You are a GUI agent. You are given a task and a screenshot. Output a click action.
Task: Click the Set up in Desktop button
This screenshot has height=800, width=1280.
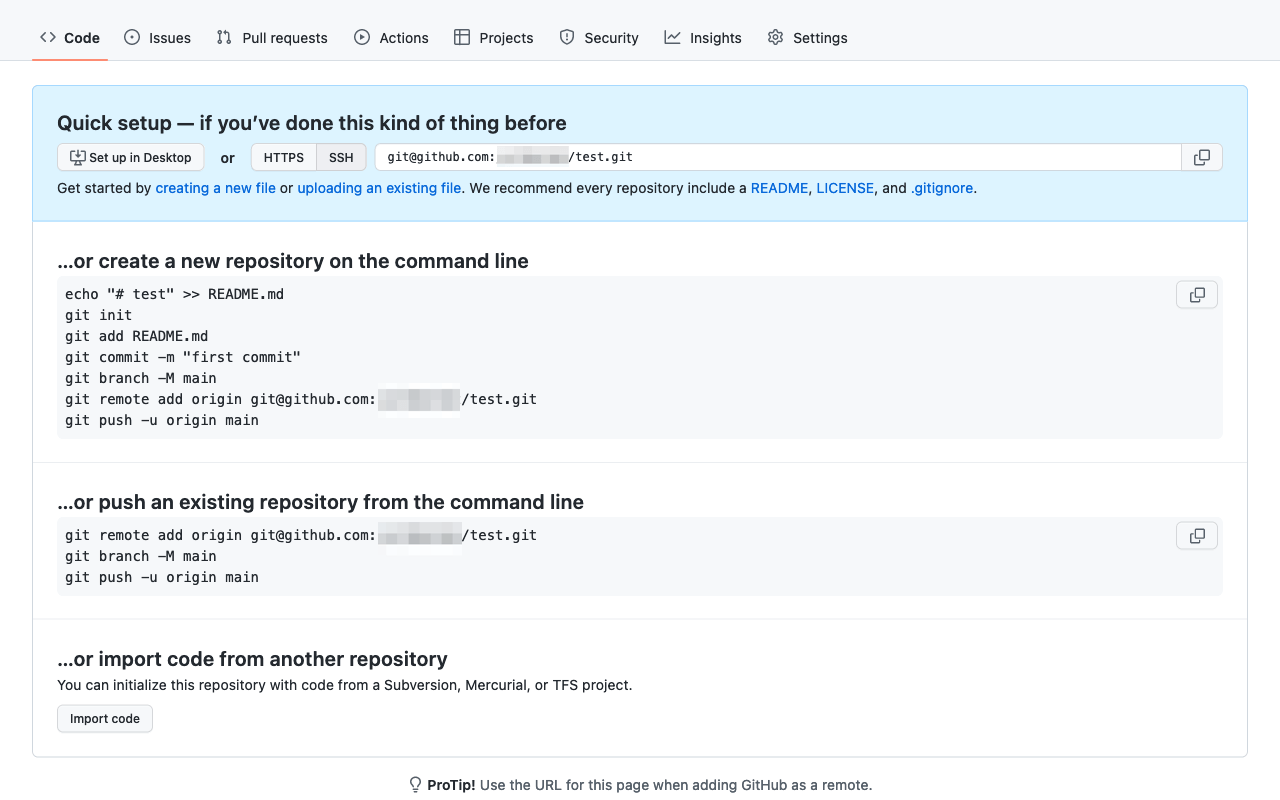(131, 157)
